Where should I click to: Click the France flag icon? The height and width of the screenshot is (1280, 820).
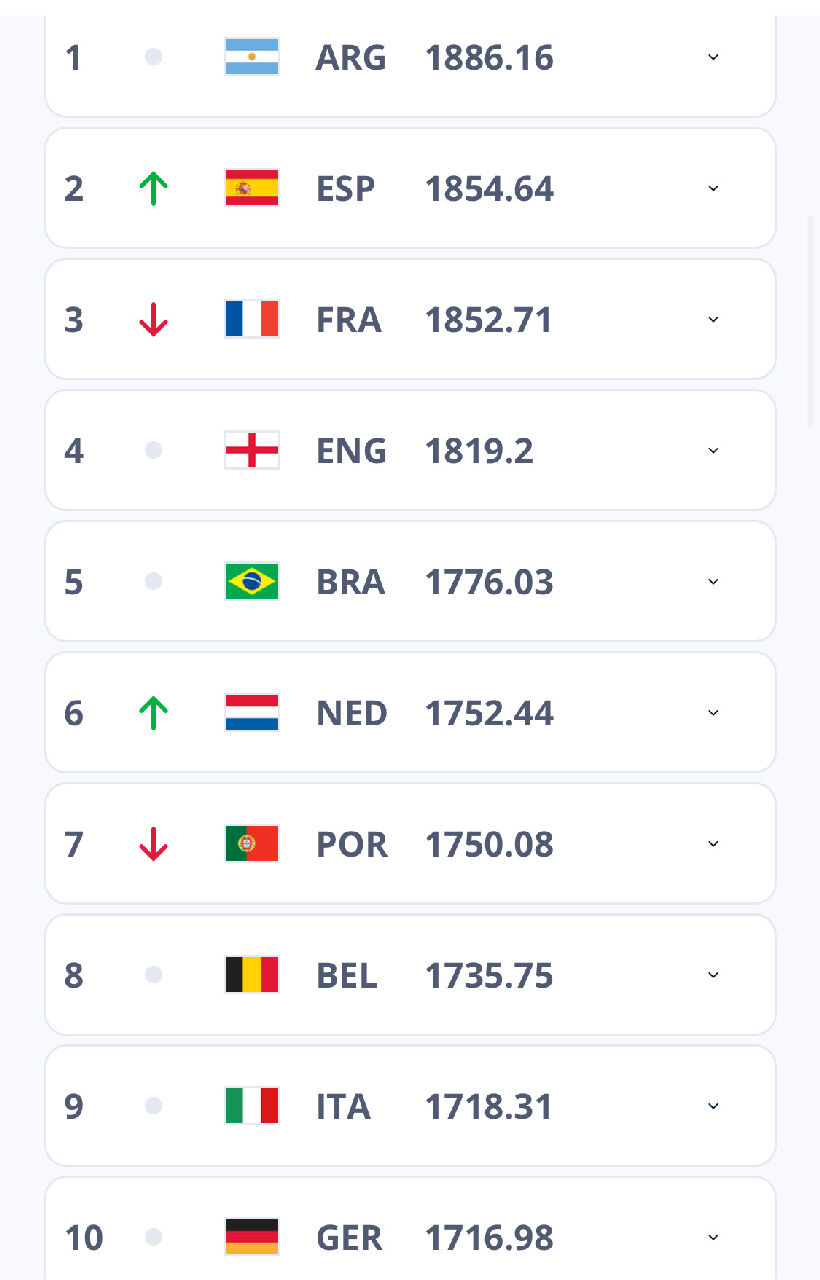[252, 319]
